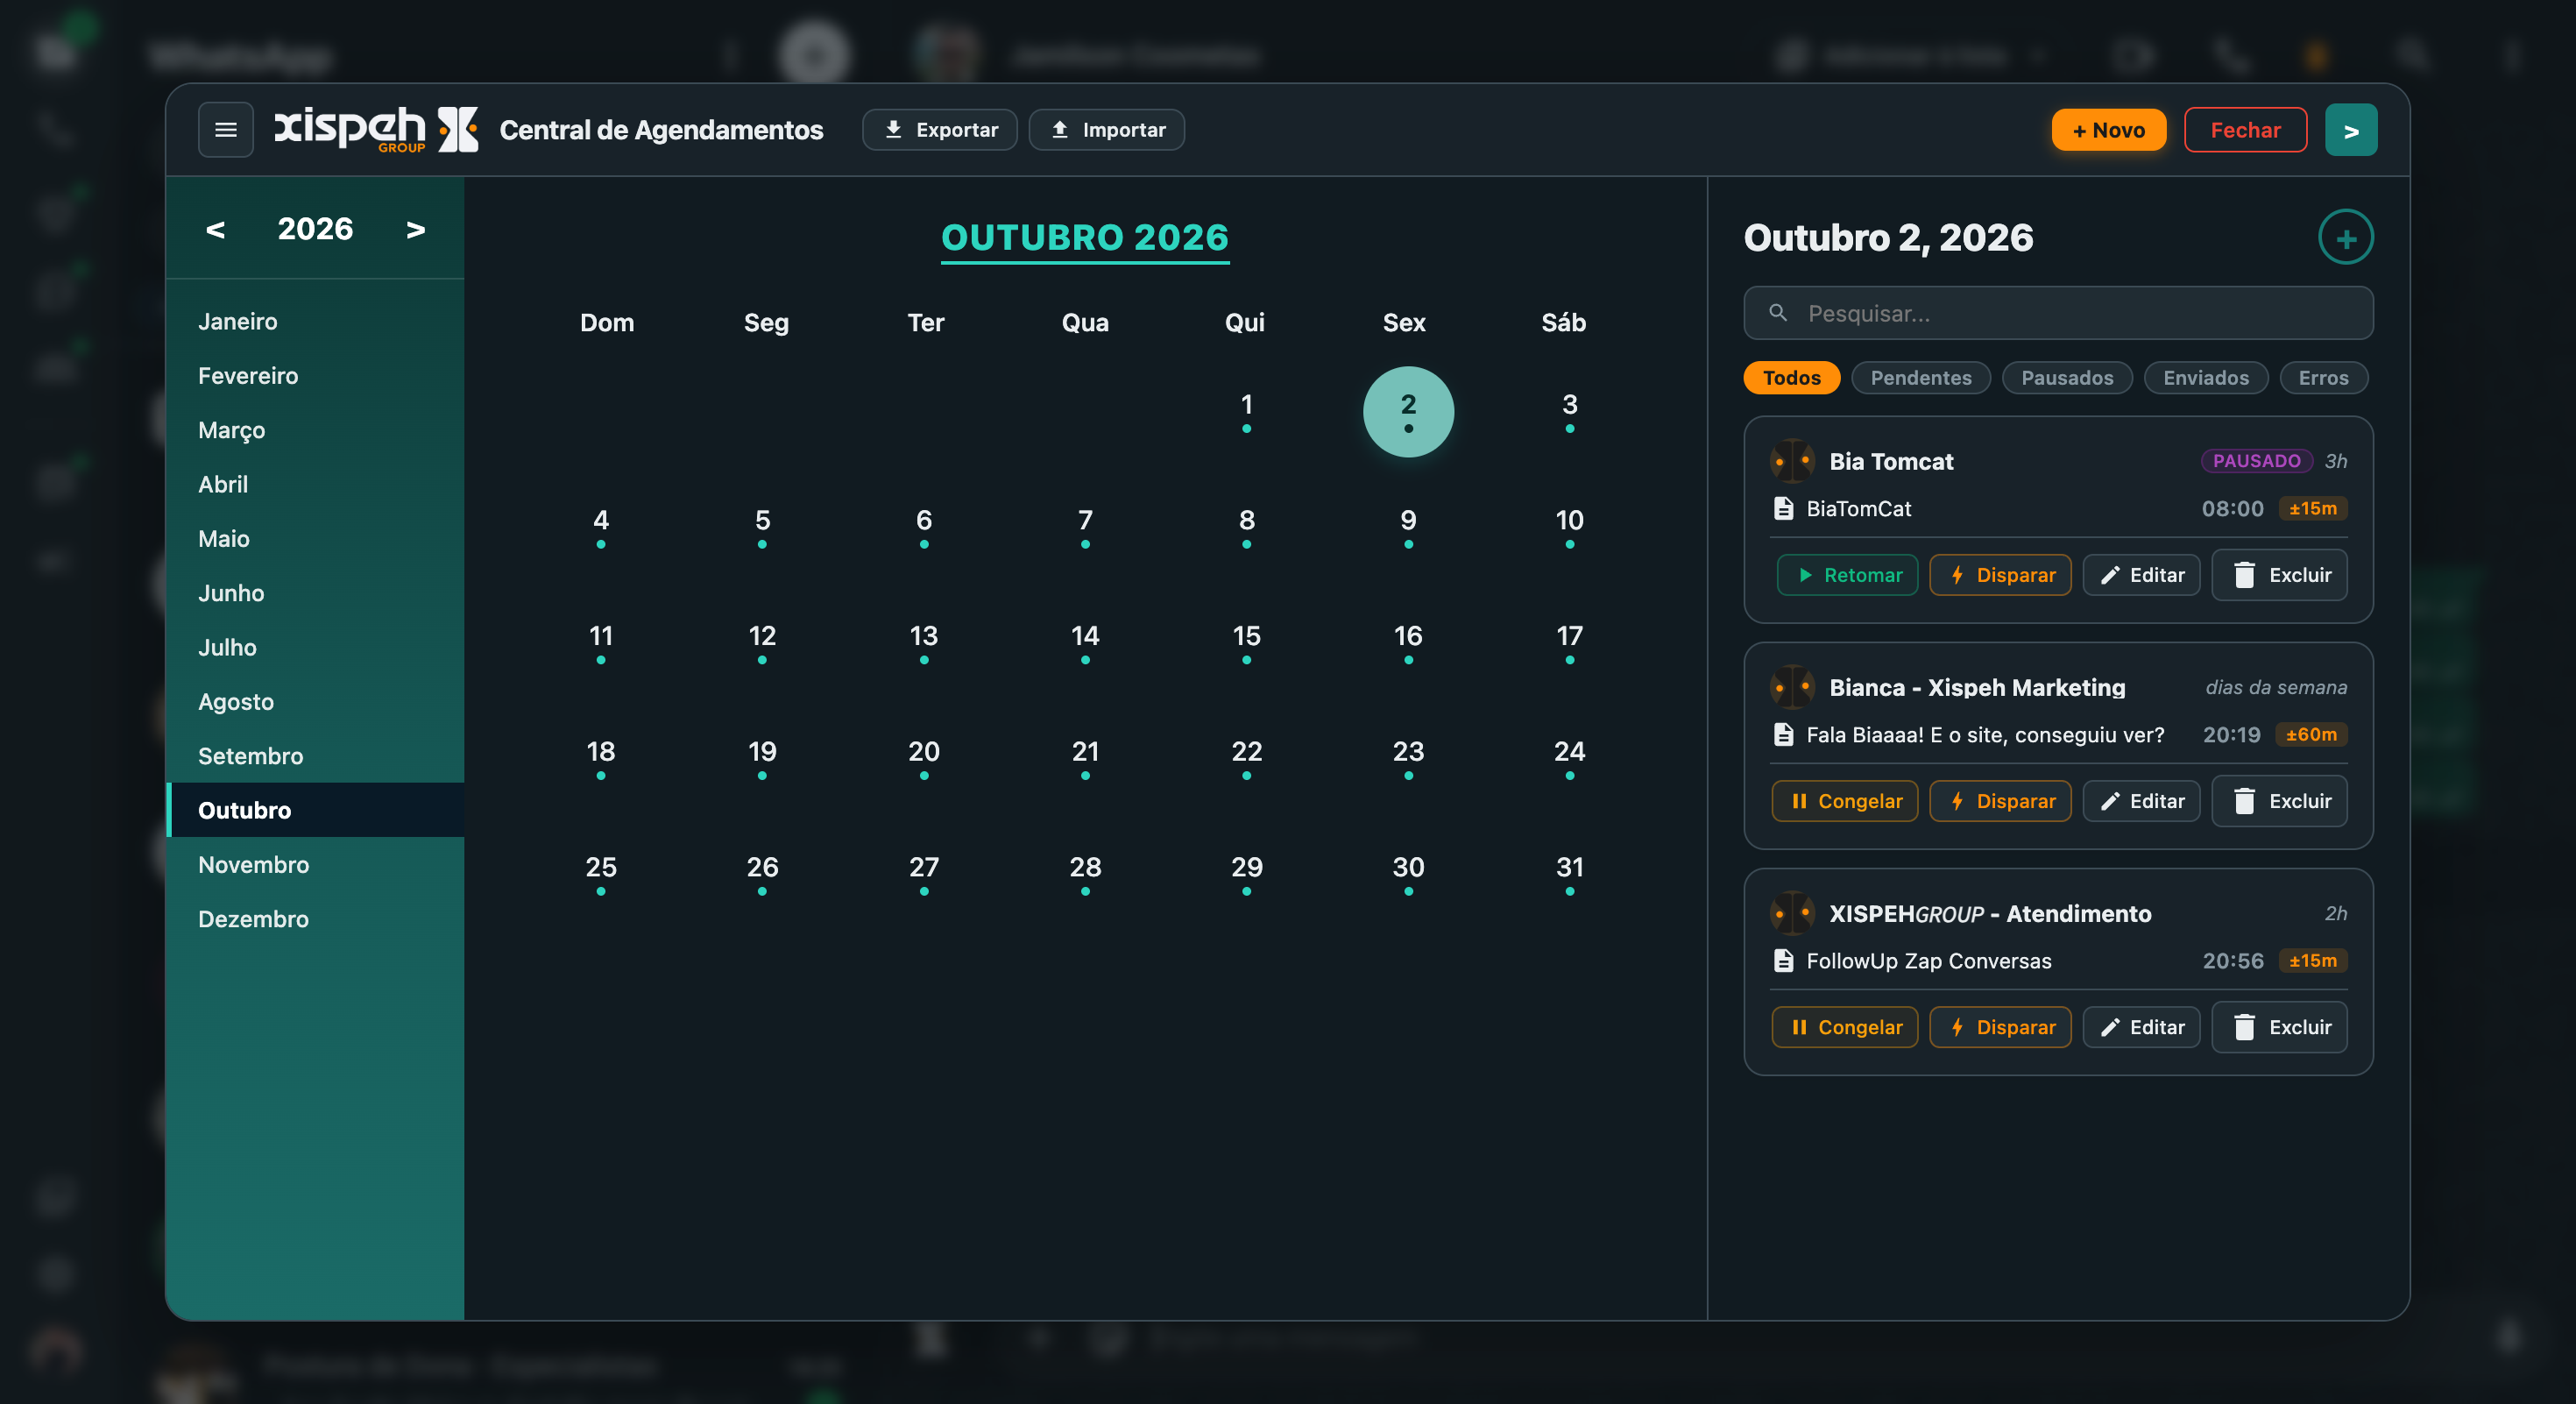Image resolution: width=2576 pixels, height=1404 pixels.
Task: Select Outubro in month list
Action: tap(315, 810)
